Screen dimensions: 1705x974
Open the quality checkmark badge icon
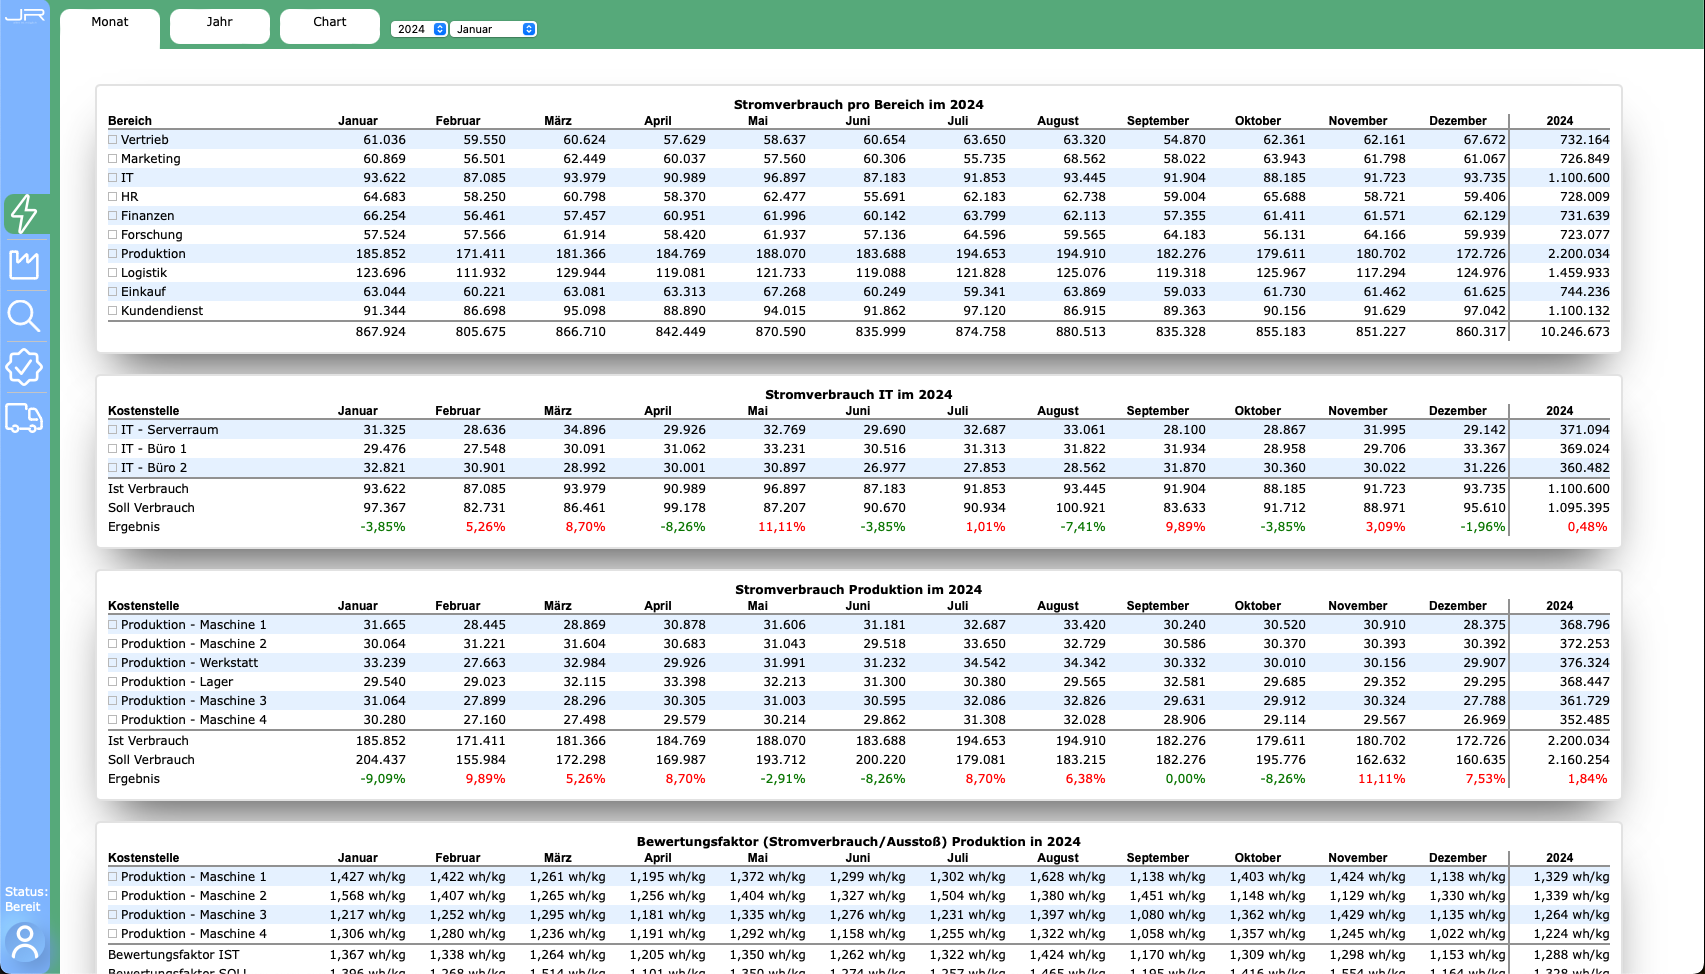pos(24,367)
